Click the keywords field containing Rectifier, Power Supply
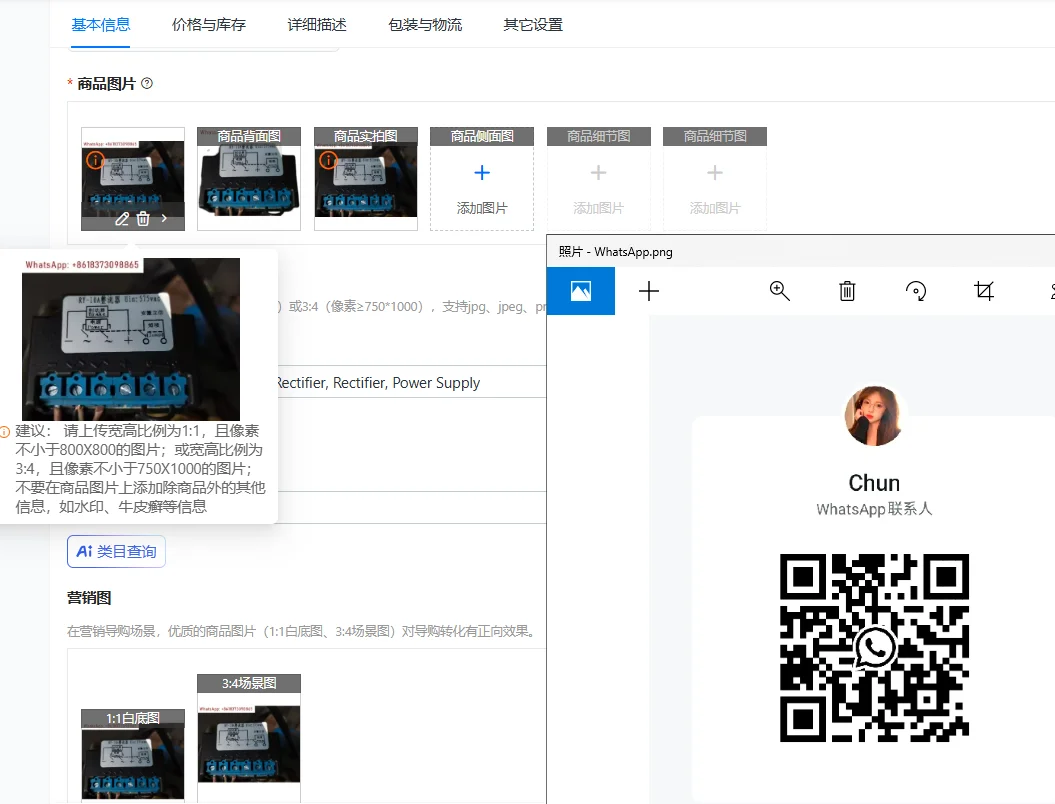This screenshot has height=804, width=1055. [x=400, y=382]
